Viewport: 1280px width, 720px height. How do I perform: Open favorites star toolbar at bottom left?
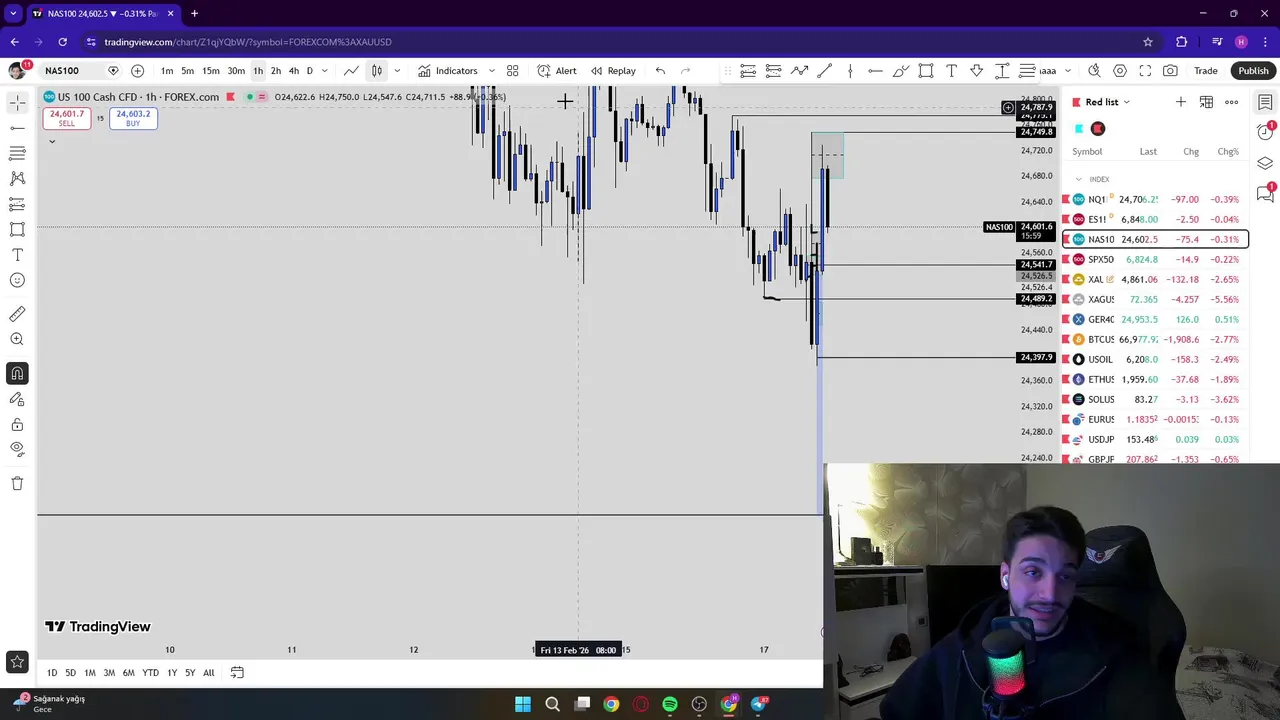(17, 661)
